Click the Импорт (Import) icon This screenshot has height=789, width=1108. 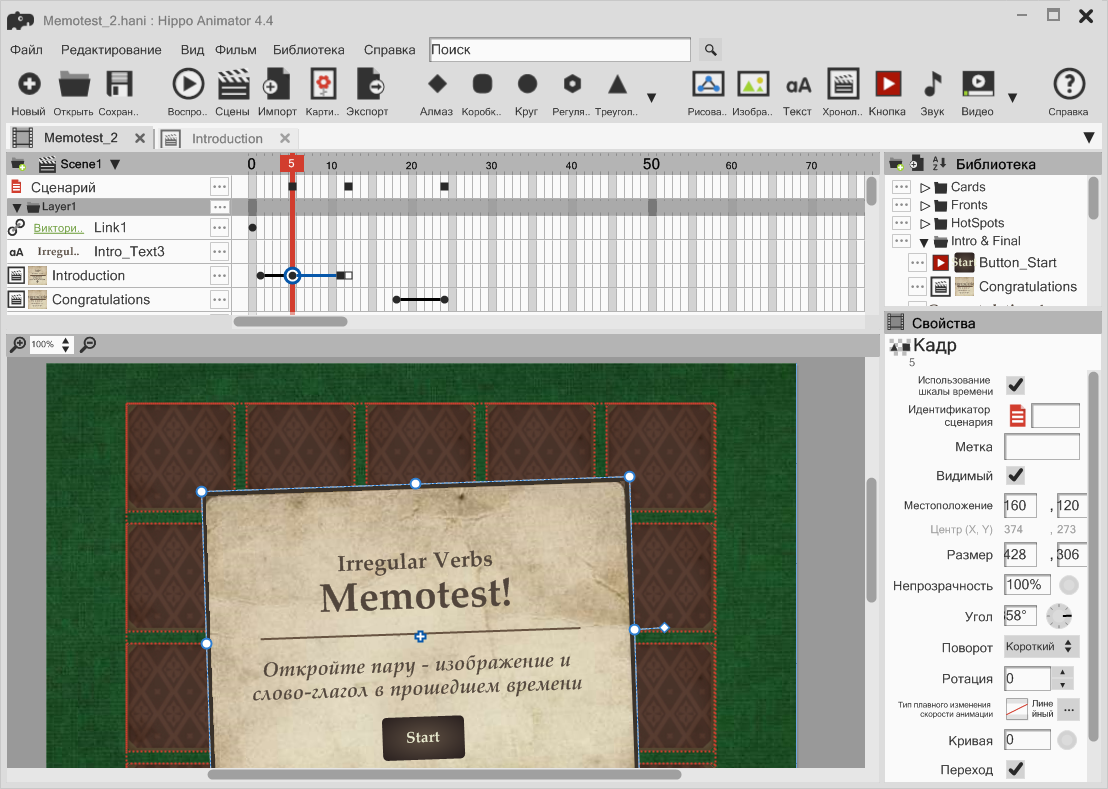point(276,84)
